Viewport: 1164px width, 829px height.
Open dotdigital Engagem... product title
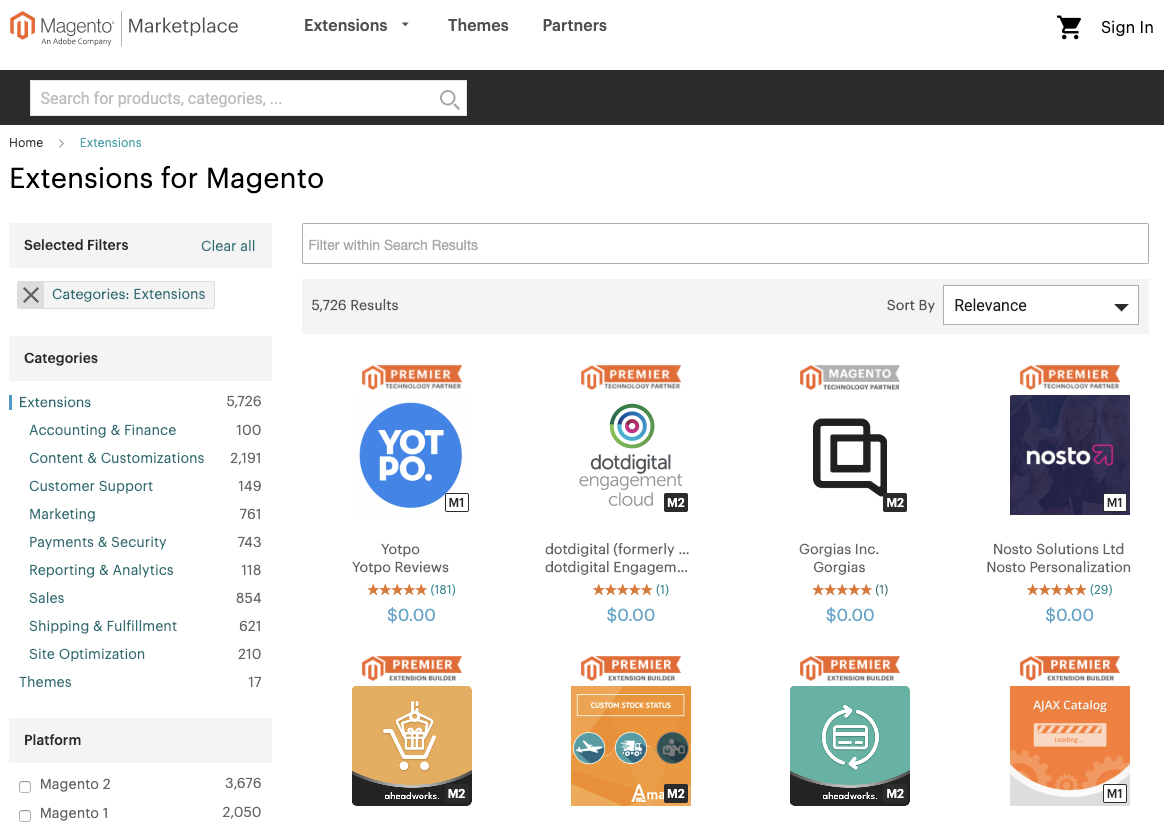point(616,567)
